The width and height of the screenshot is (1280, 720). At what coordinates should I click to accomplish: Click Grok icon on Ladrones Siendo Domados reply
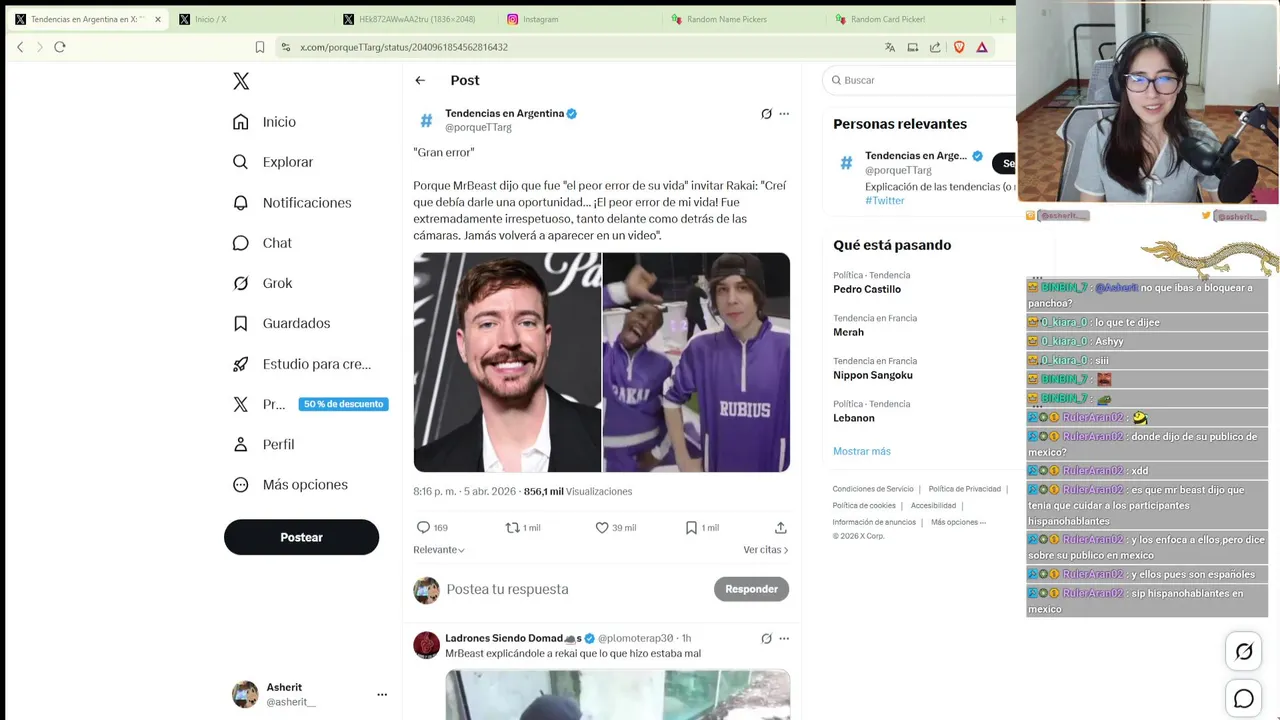coord(766,638)
